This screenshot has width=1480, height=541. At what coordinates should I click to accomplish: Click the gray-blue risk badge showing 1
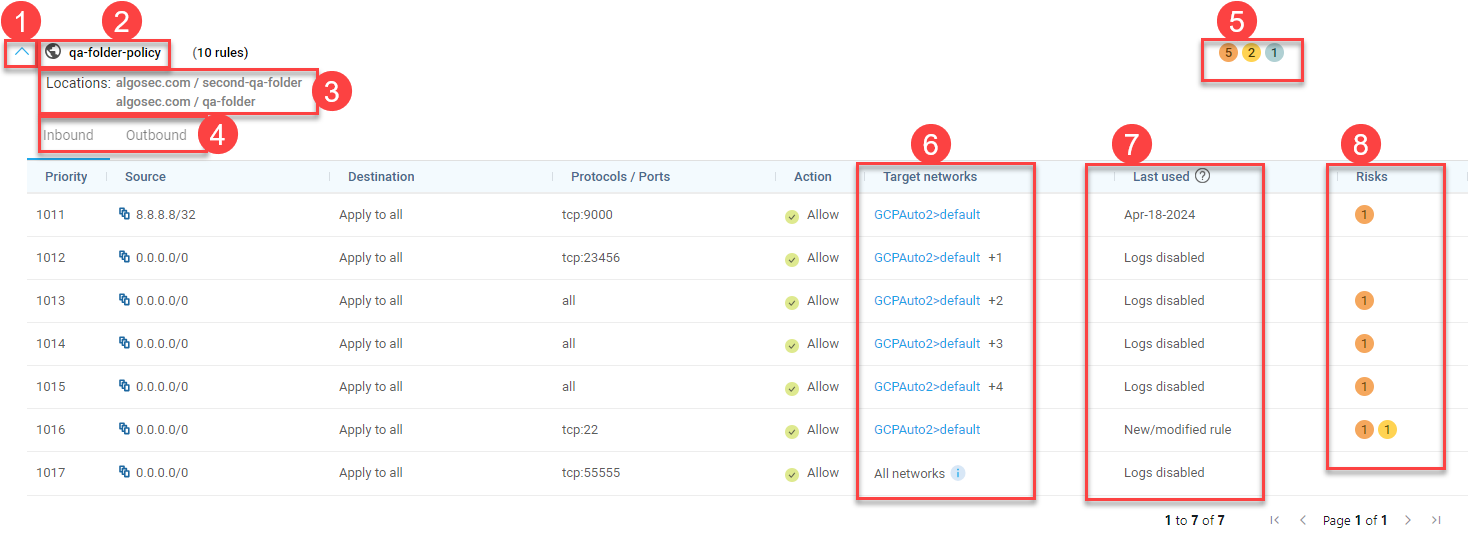pyautogui.click(x=1274, y=52)
